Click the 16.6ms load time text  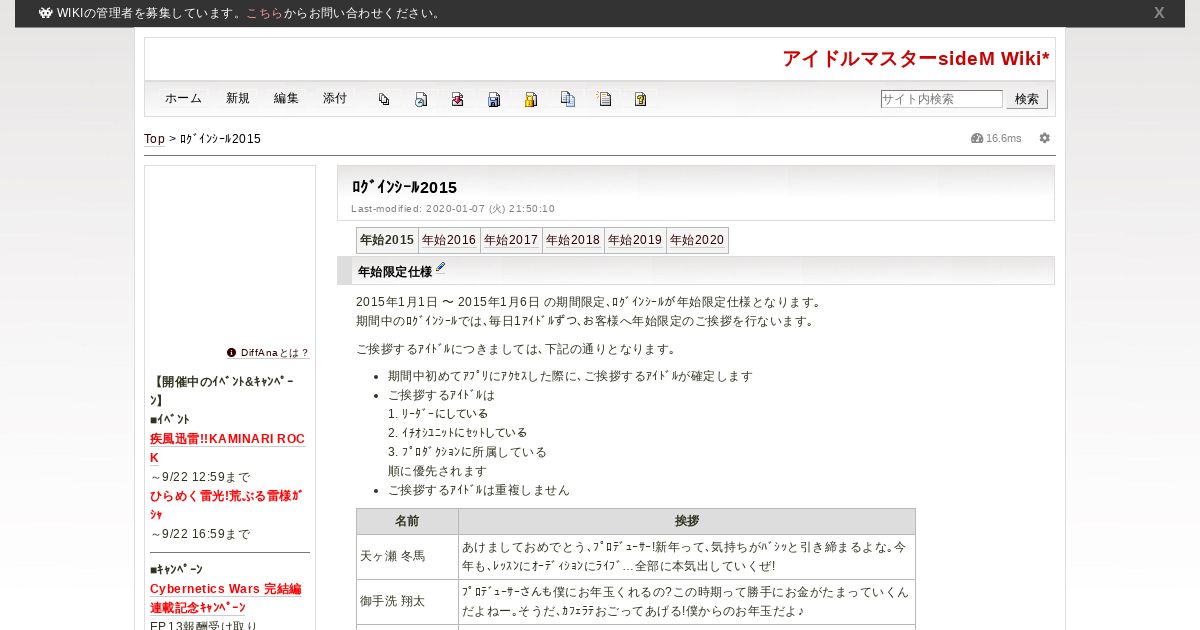pos(1004,138)
